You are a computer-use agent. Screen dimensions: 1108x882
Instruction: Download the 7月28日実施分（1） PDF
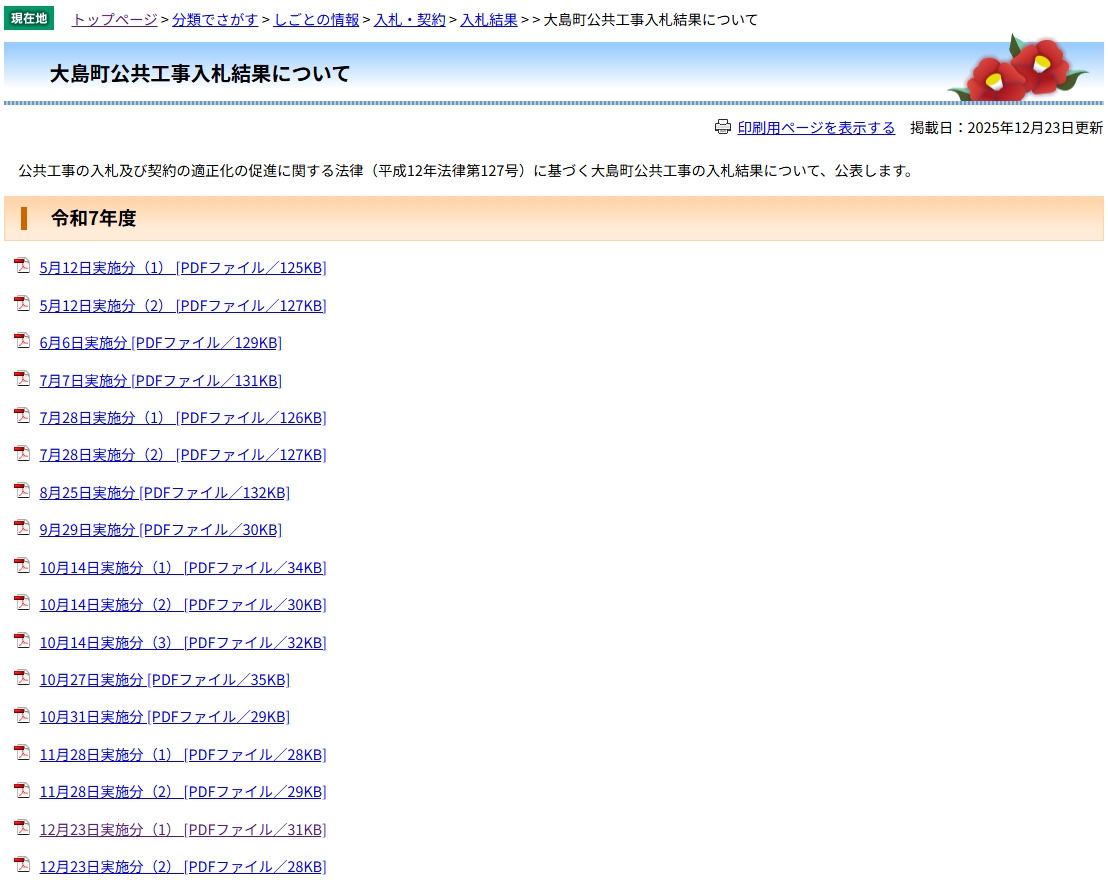pos(182,418)
